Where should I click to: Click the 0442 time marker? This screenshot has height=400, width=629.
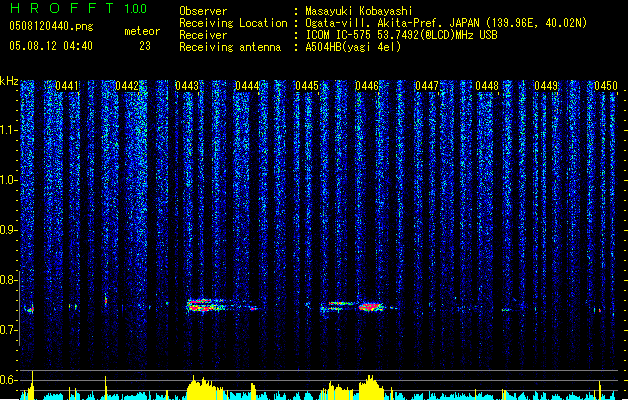click(x=127, y=86)
